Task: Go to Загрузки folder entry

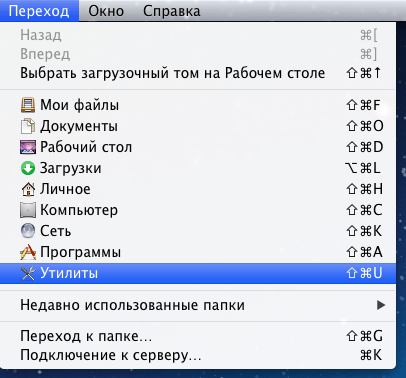Action: 198,168
